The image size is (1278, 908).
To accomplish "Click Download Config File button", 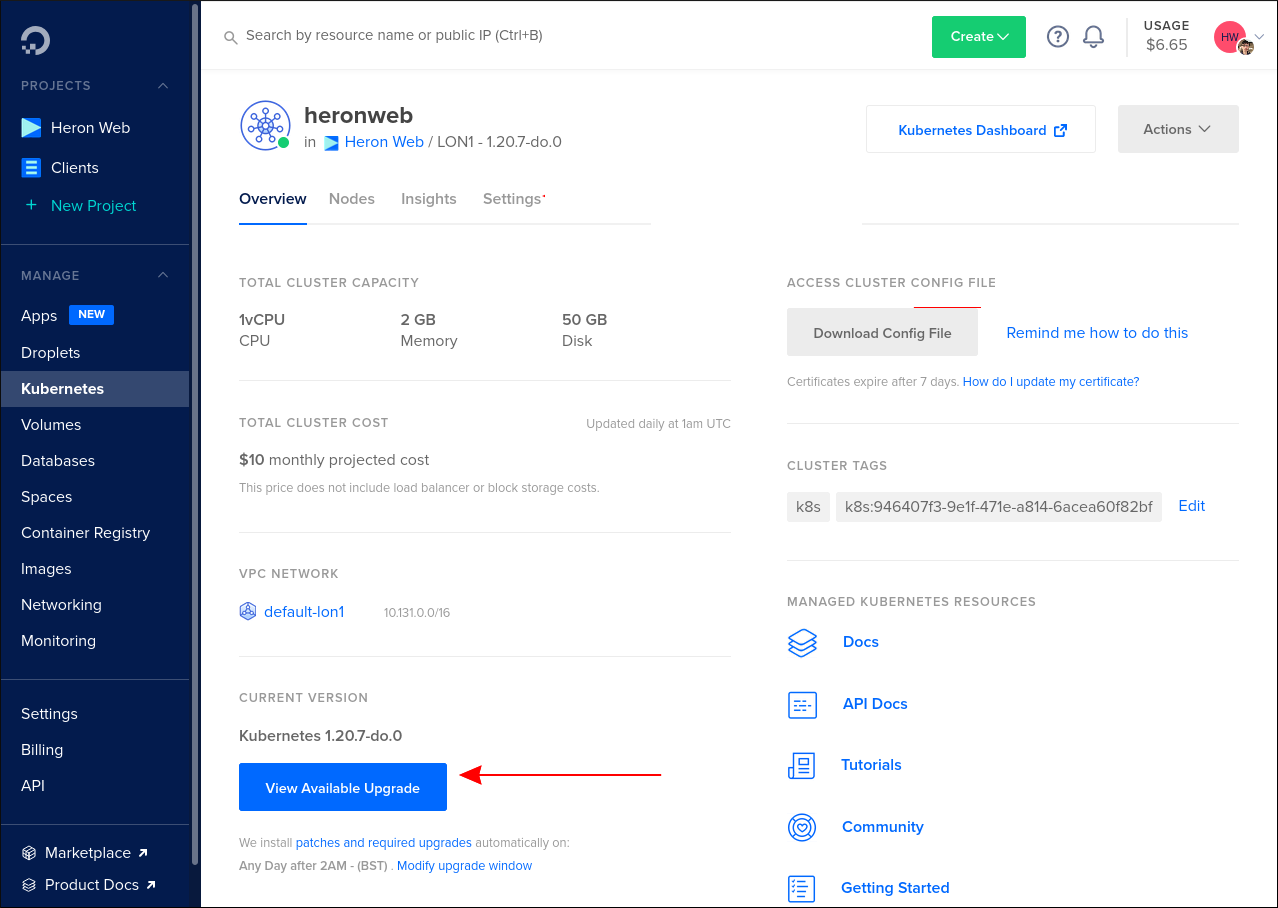I will [882, 333].
